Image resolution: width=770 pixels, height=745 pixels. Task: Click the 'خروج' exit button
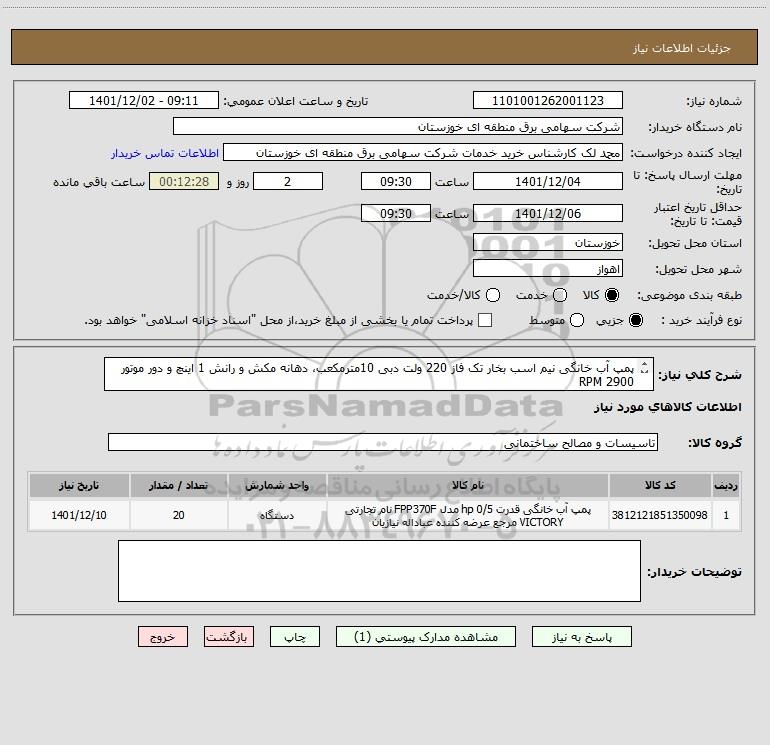163,636
